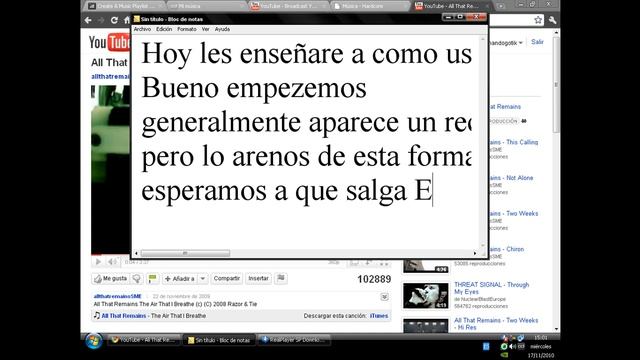Click the volume speaker tray icon
Viewport: 640px width, 360px height.
coord(513,347)
